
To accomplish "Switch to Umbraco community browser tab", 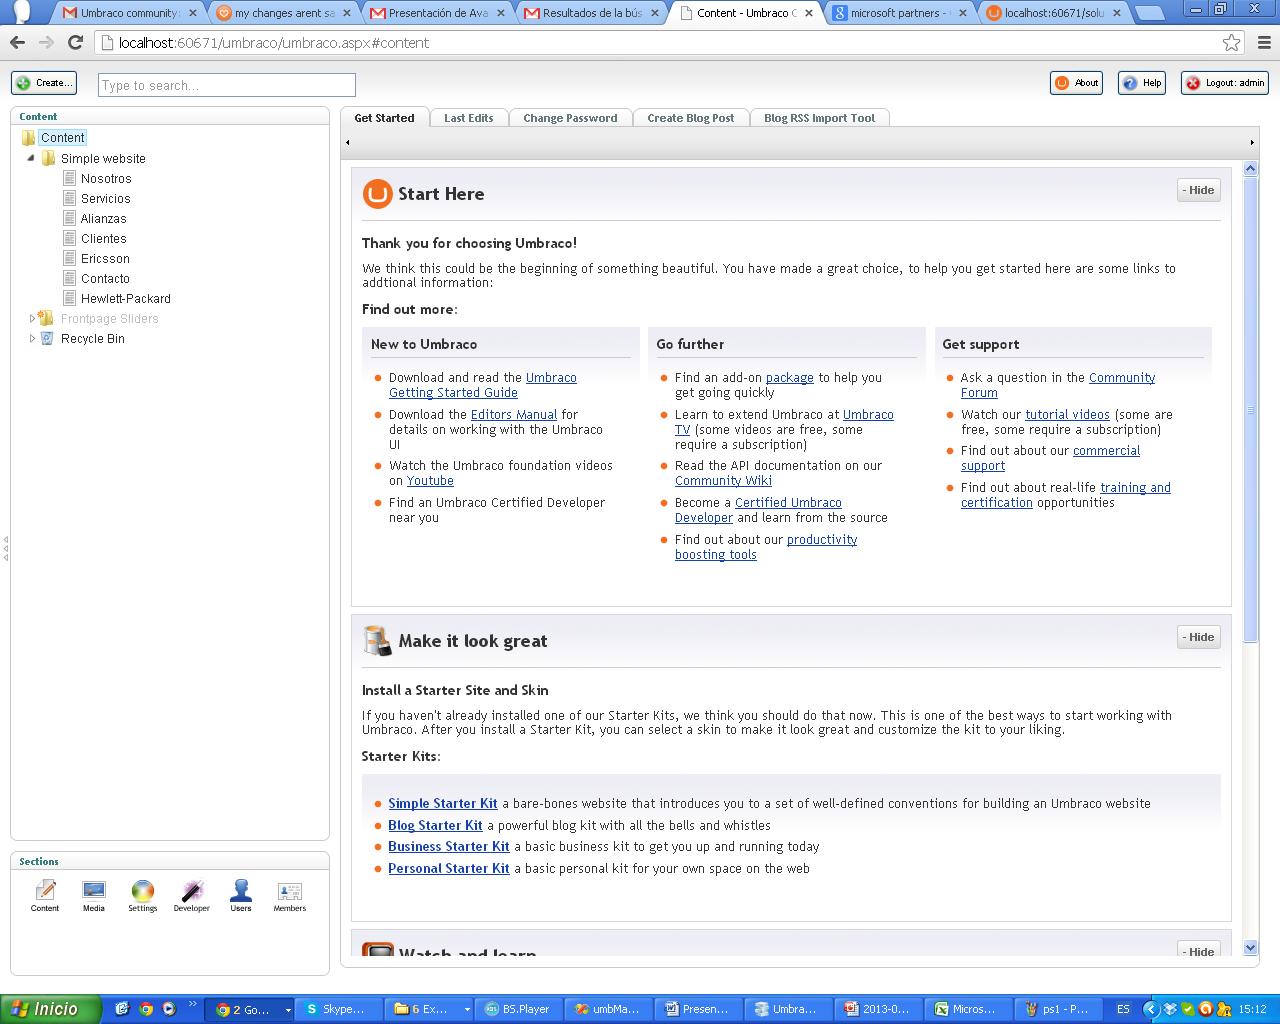I will coord(128,13).
